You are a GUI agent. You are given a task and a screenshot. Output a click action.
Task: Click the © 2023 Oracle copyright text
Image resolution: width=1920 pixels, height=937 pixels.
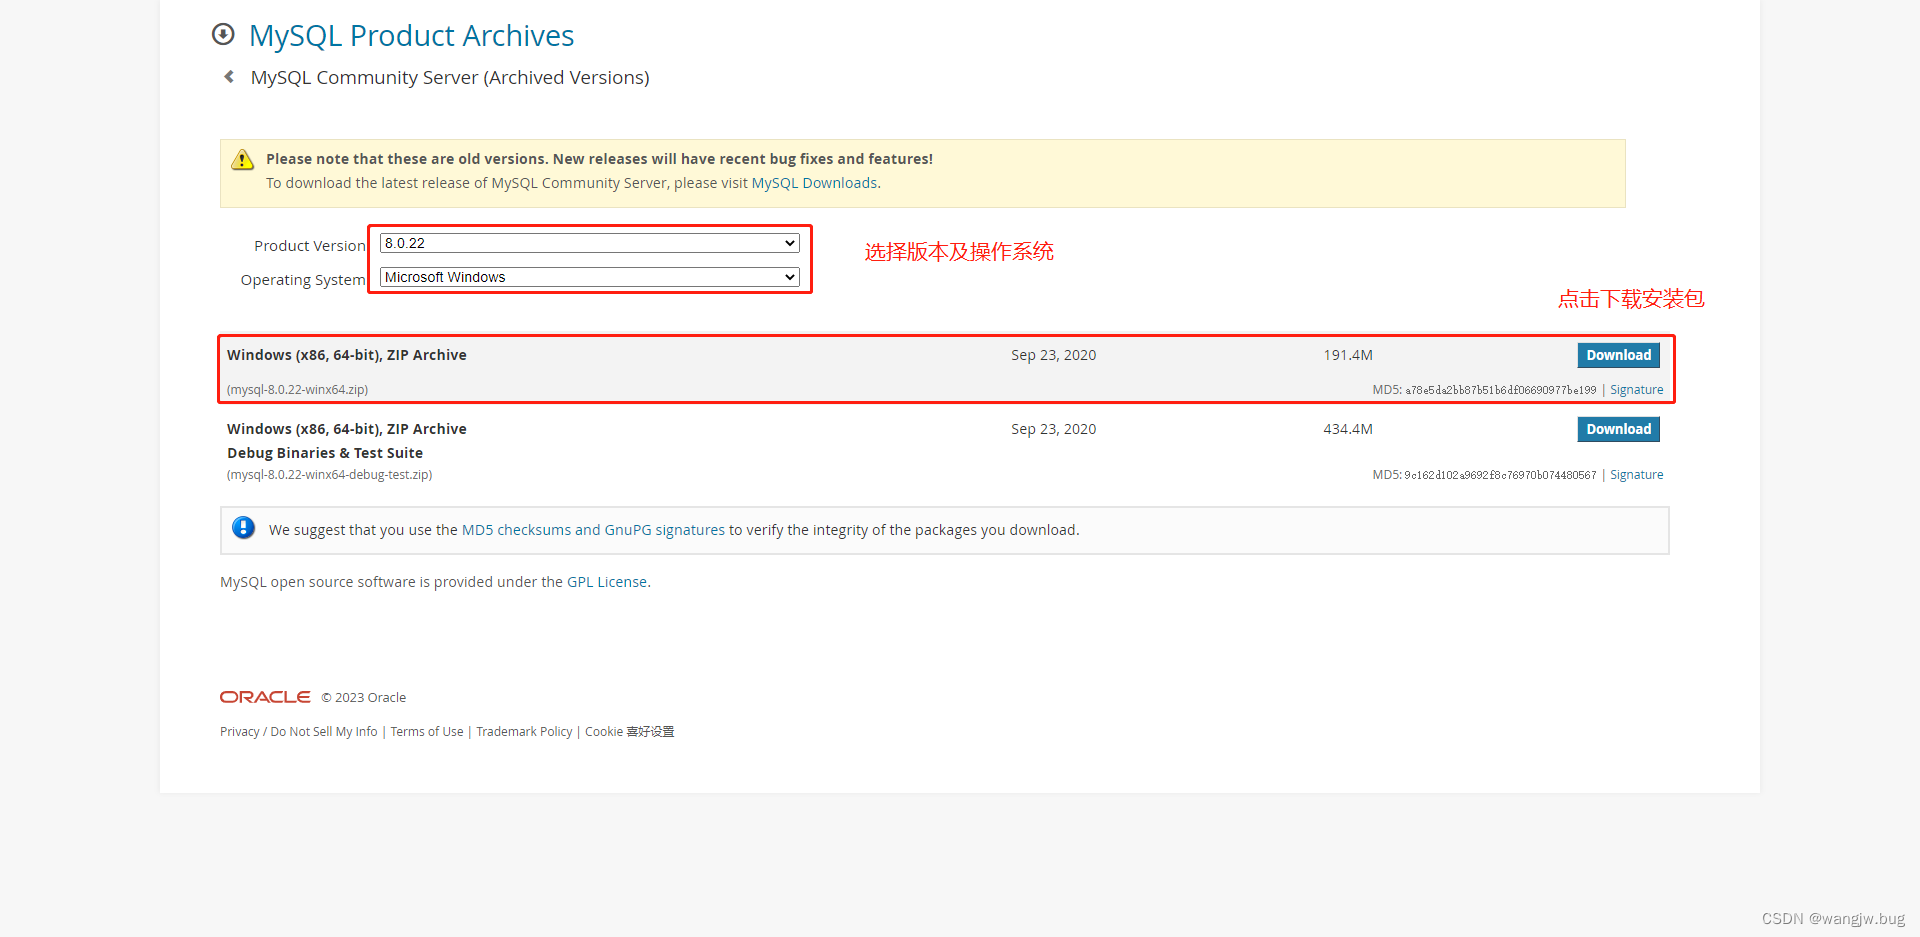pos(364,698)
